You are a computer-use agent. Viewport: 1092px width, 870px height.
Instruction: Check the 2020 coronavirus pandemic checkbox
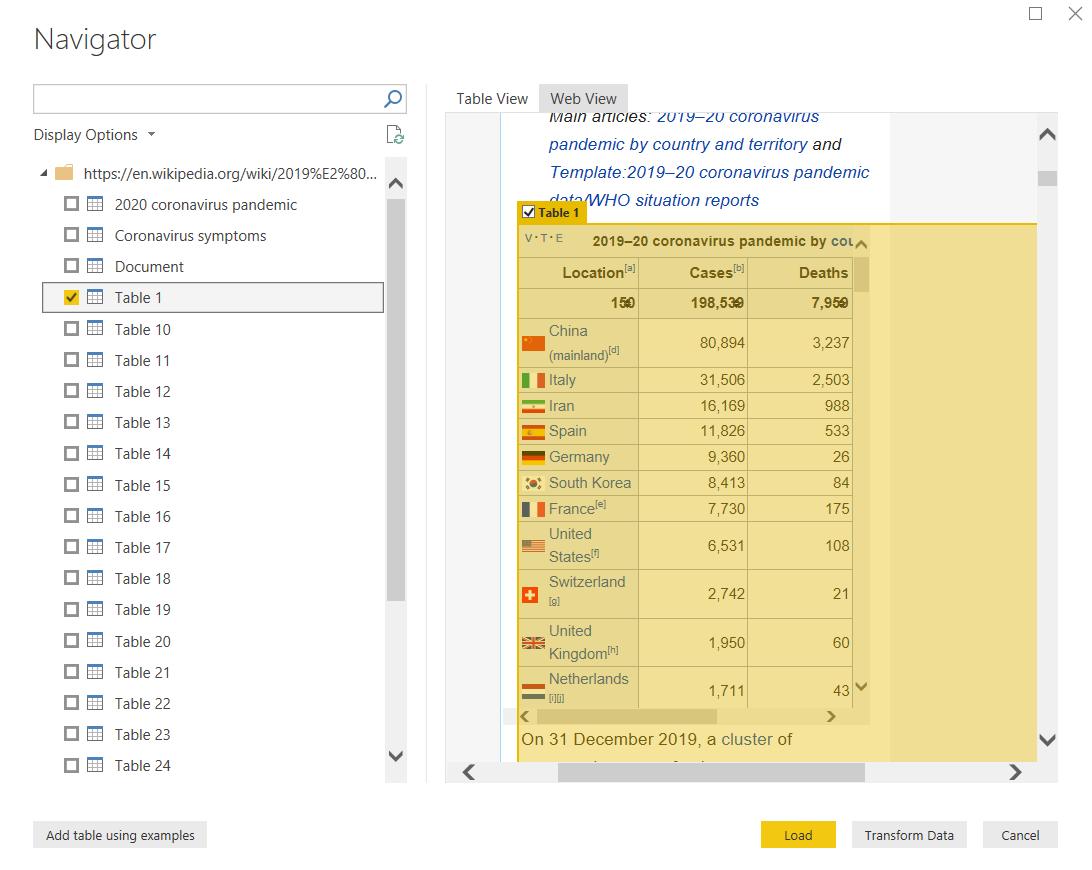tap(71, 204)
